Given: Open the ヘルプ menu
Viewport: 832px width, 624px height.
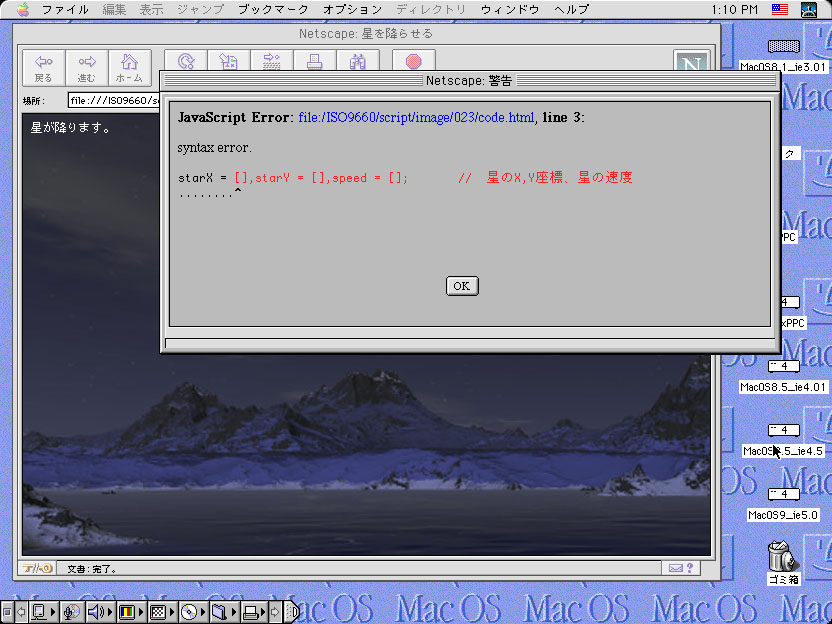Looking at the screenshot, I should tap(571, 10).
